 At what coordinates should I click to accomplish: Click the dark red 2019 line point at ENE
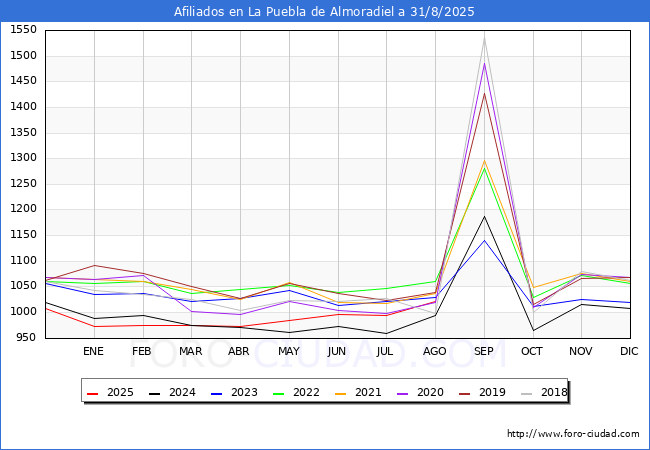pos(95,265)
